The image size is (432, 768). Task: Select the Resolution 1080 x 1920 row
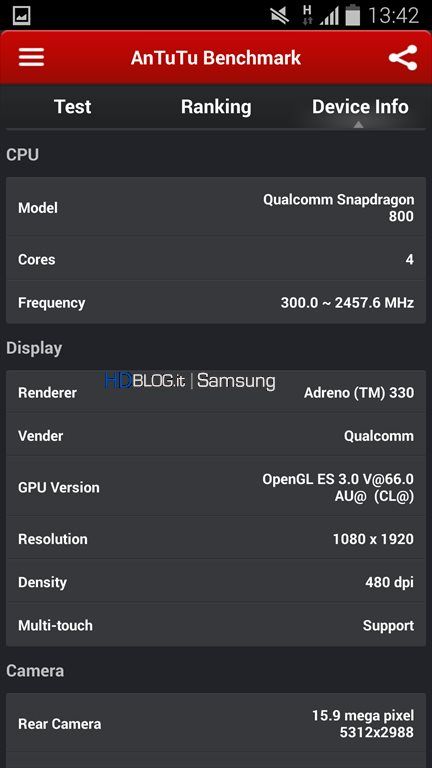(216, 539)
